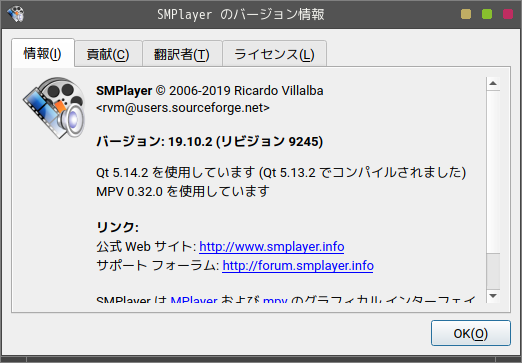Screen dimensions: 522x363
Task: Click the Qt 5.14.2 usage line
Action: pos(281,172)
